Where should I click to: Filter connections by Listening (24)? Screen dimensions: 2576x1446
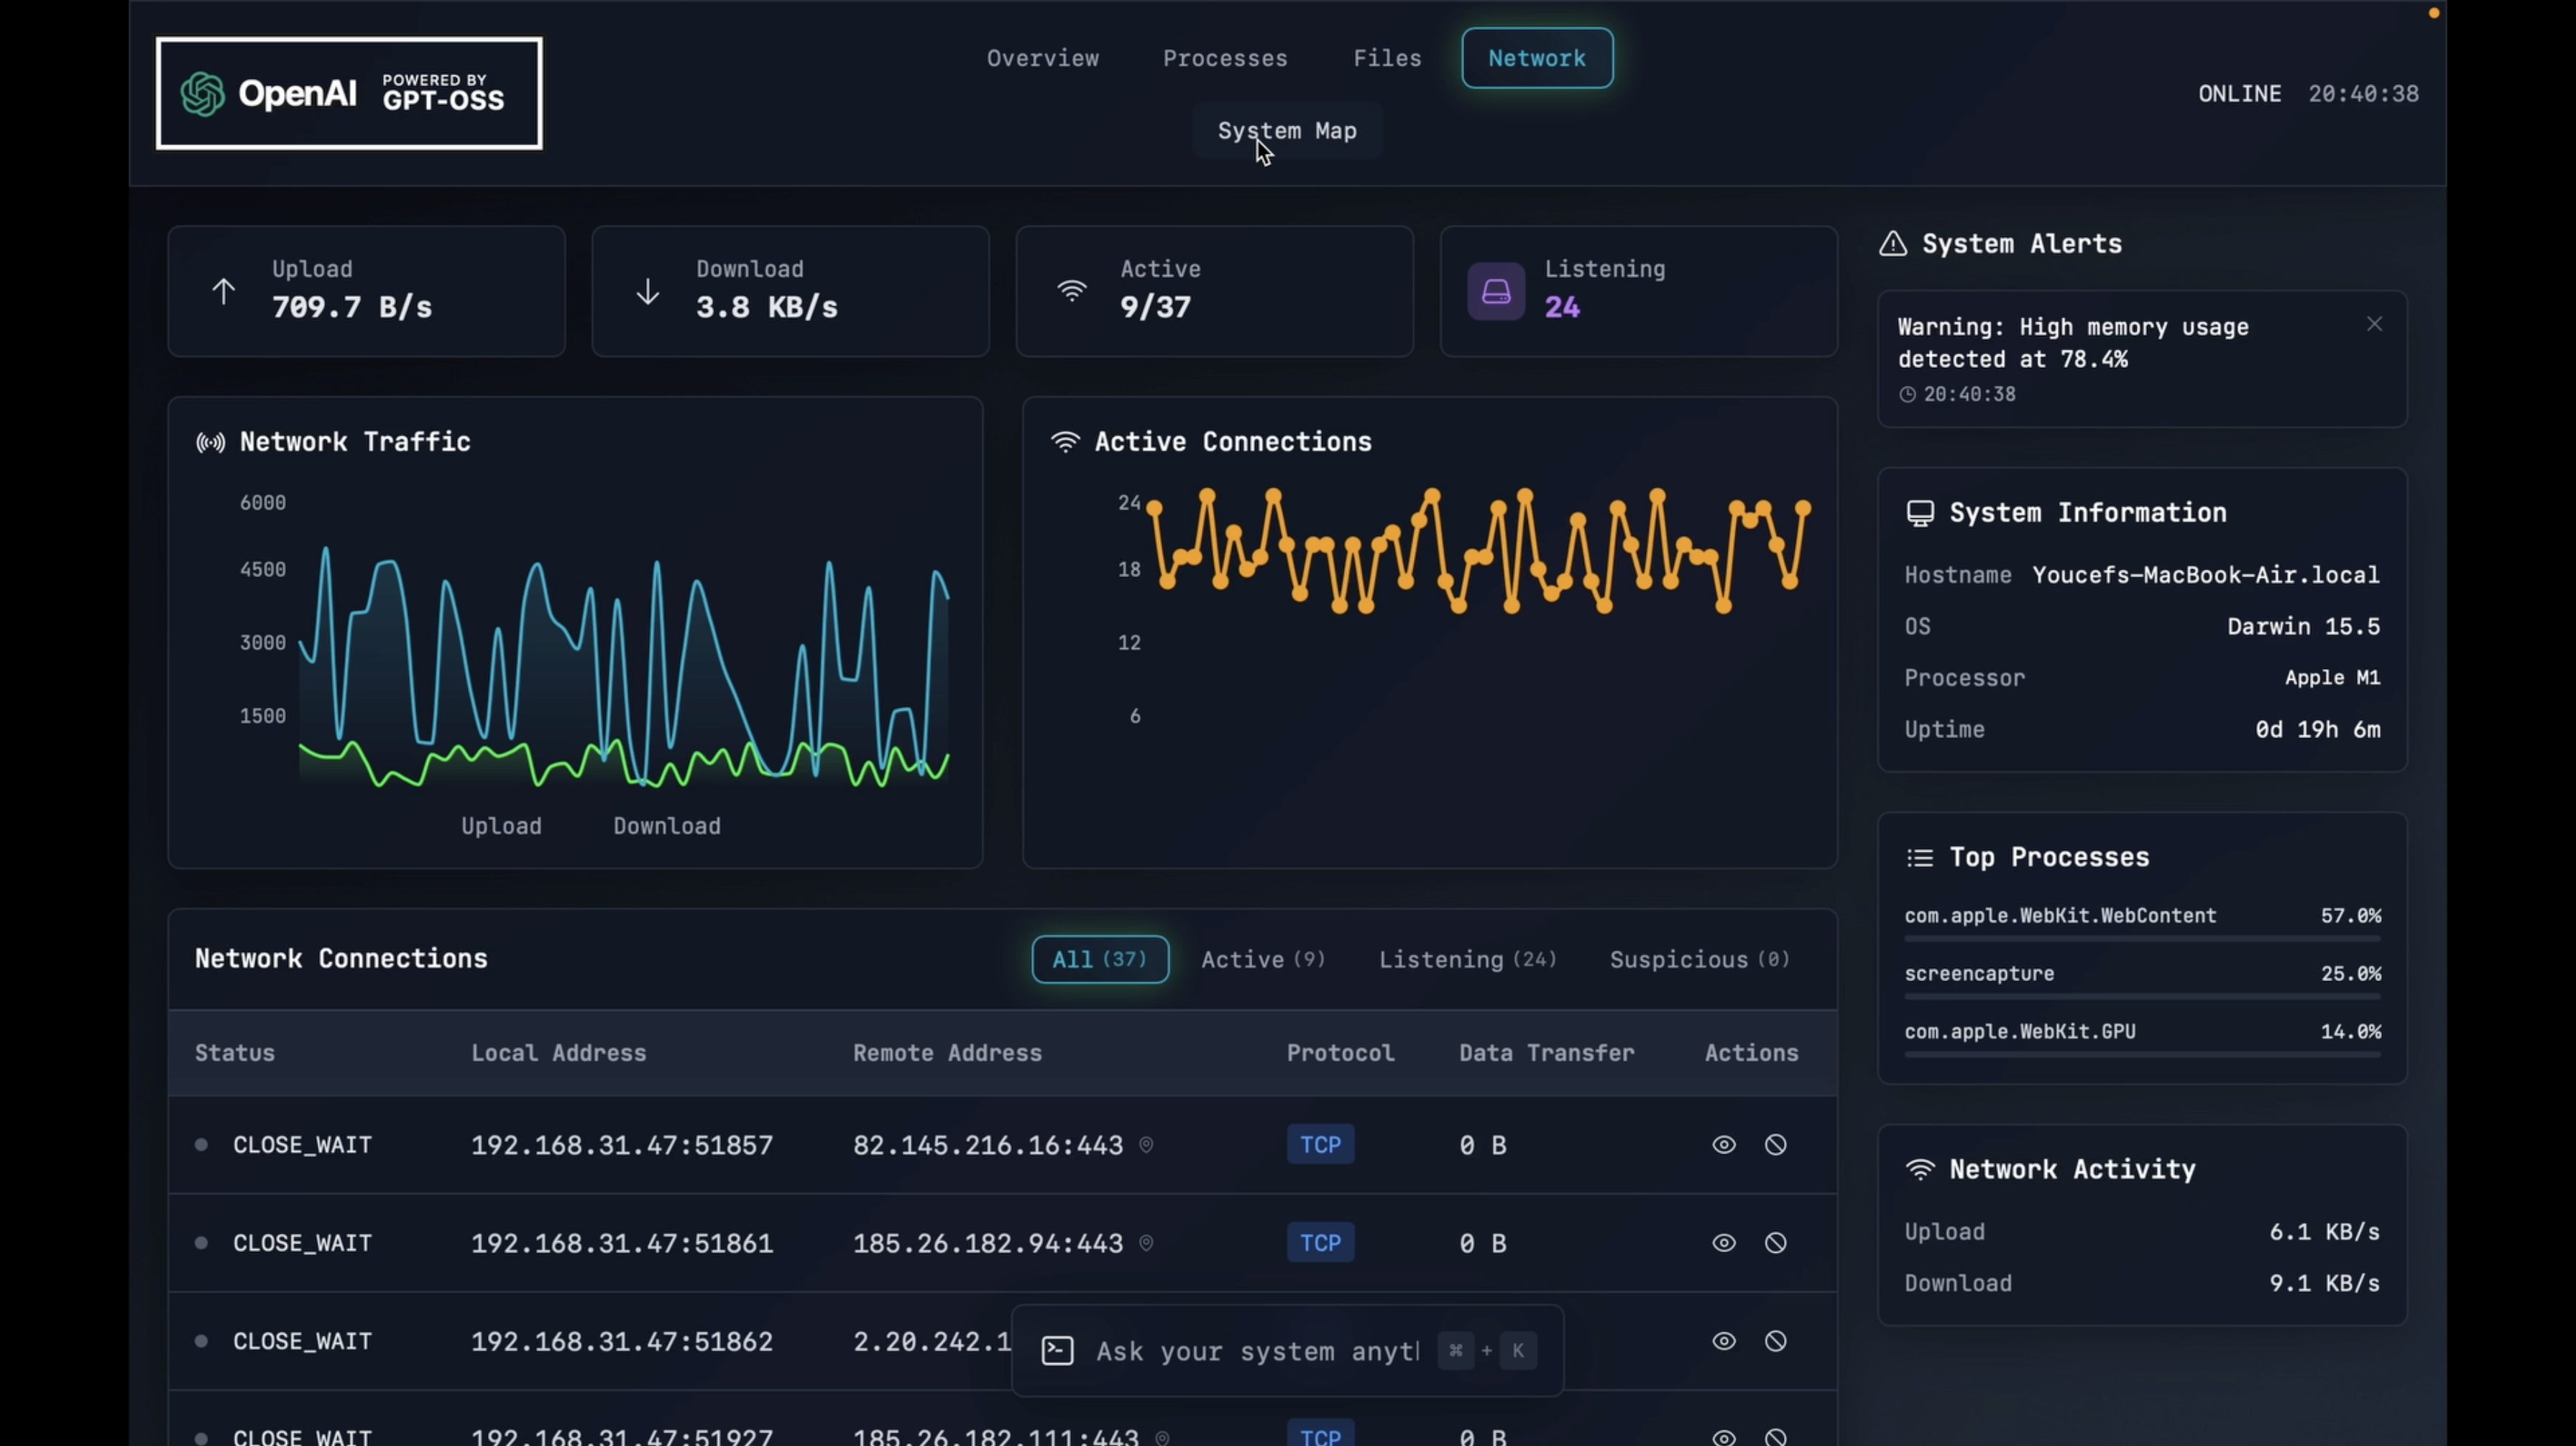coord(1467,959)
